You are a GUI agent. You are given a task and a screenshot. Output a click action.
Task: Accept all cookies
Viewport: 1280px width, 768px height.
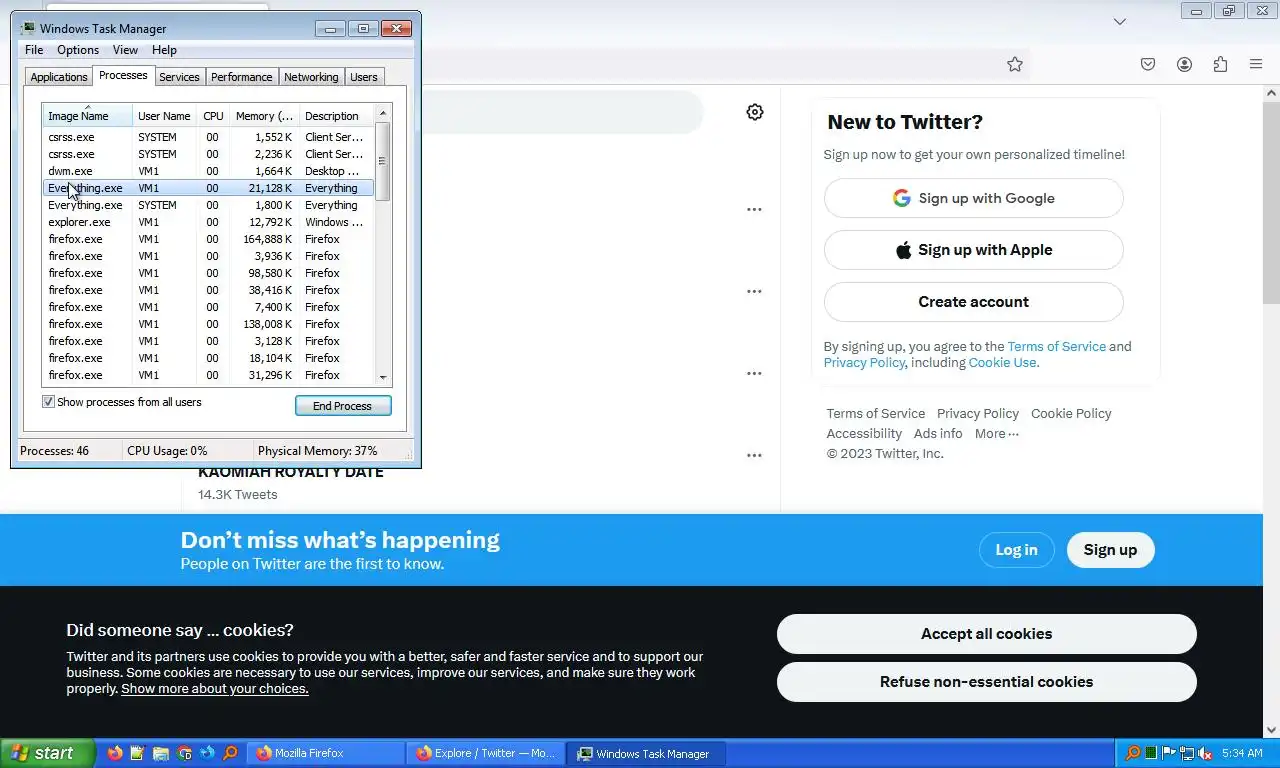tap(986, 634)
